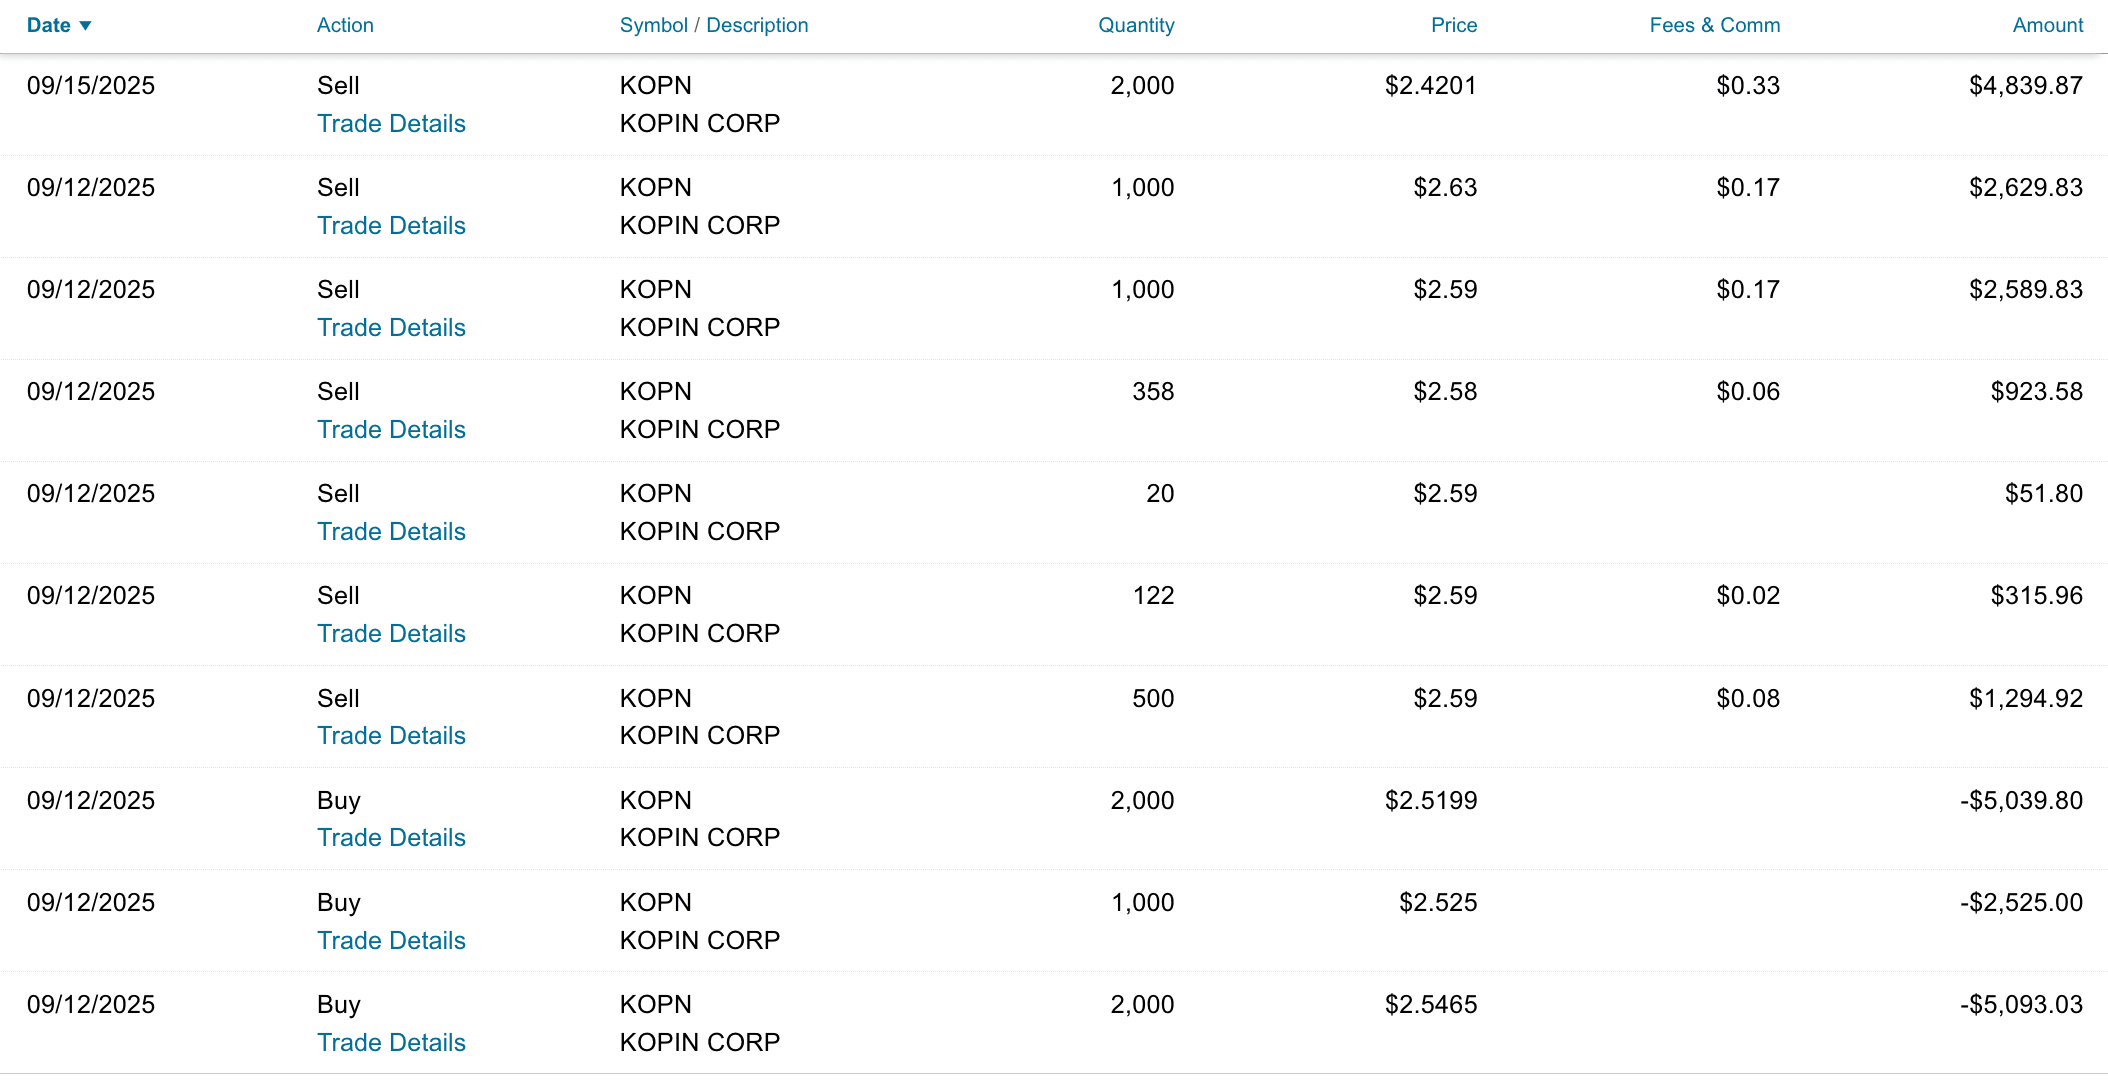Select the KOPN symbol in 09/15/2025 row
The height and width of the screenshot is (1084, 2108).
[655, 86]
